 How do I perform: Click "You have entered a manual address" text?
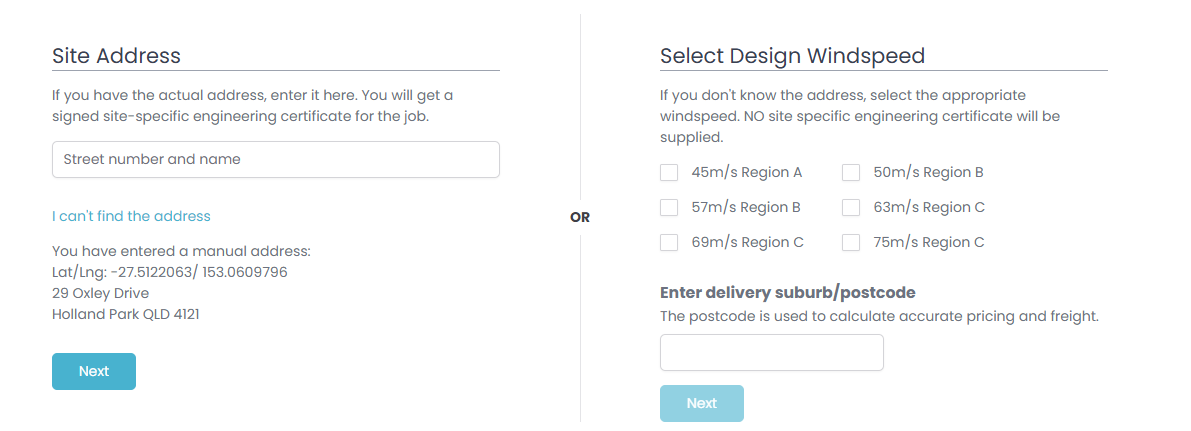pyautogui.click(x=181, y=251)
